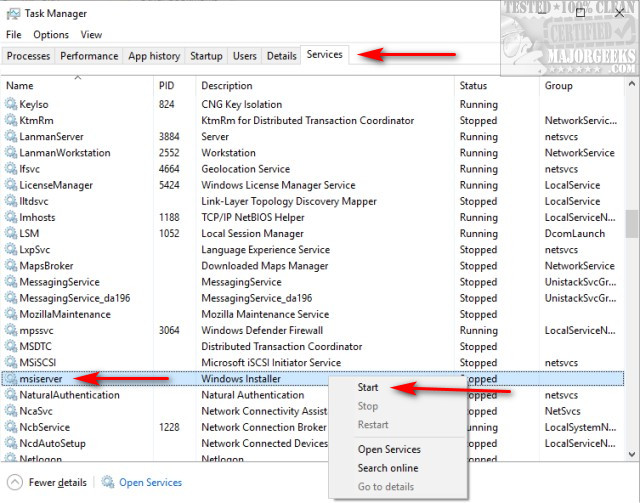Click the gear icon beside MSiSCSI
The image size is (640, 503).
(11, 362)
